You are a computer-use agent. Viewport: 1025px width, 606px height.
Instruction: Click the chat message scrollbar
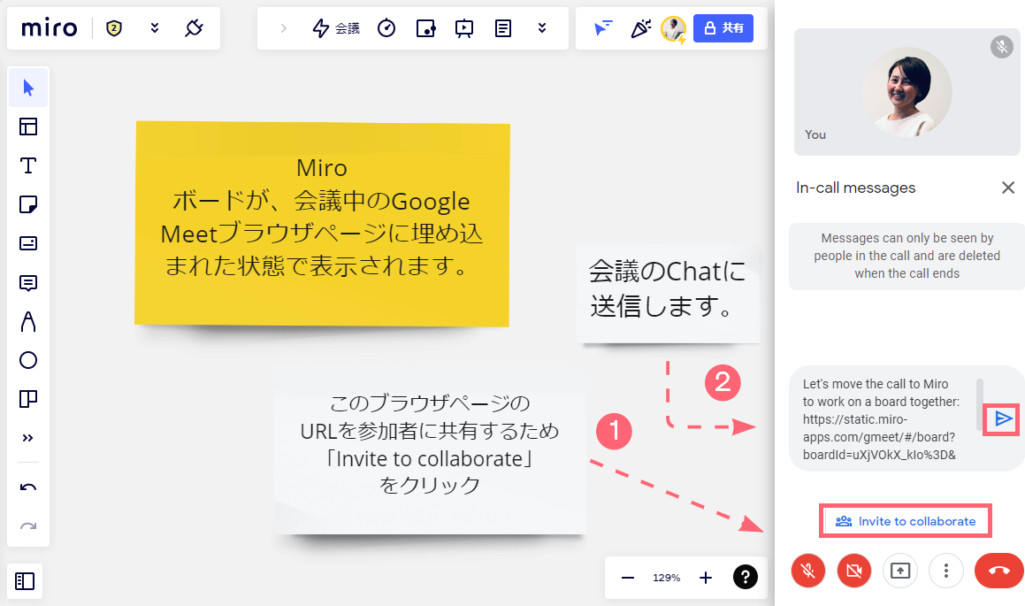(979, 403)
